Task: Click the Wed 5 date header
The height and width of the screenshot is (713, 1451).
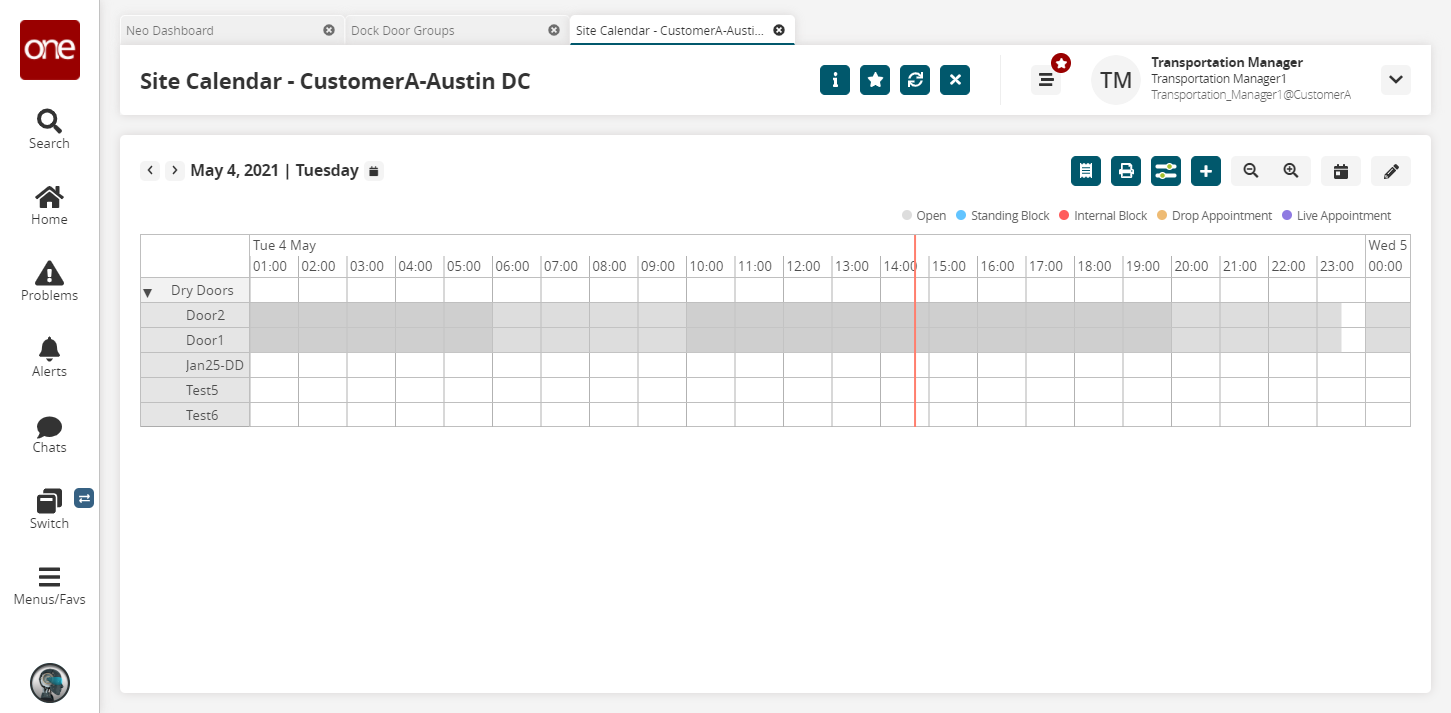Action: pyautogui.click(x=1388, y=245)
